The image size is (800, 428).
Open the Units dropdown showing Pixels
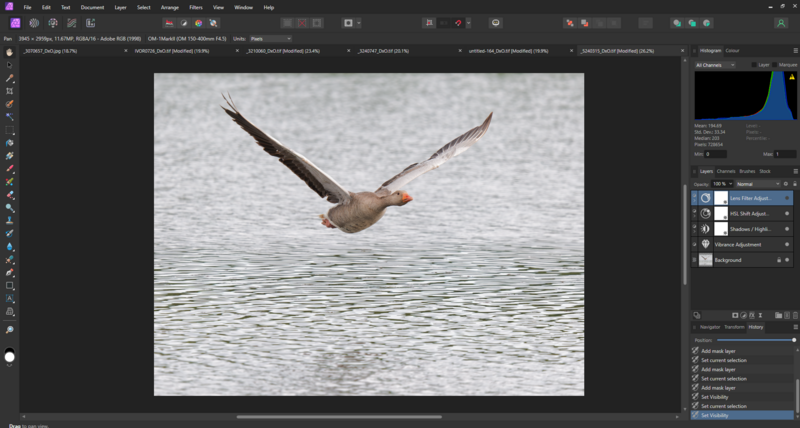pyautogui.click(x=270, y=39)
